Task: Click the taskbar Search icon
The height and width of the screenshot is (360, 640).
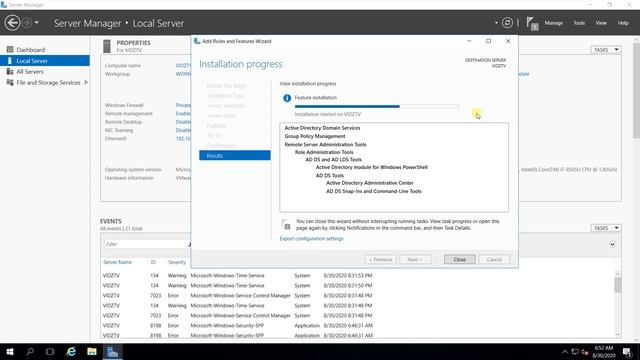Action: pyautogui.click(x=30, y=351)
